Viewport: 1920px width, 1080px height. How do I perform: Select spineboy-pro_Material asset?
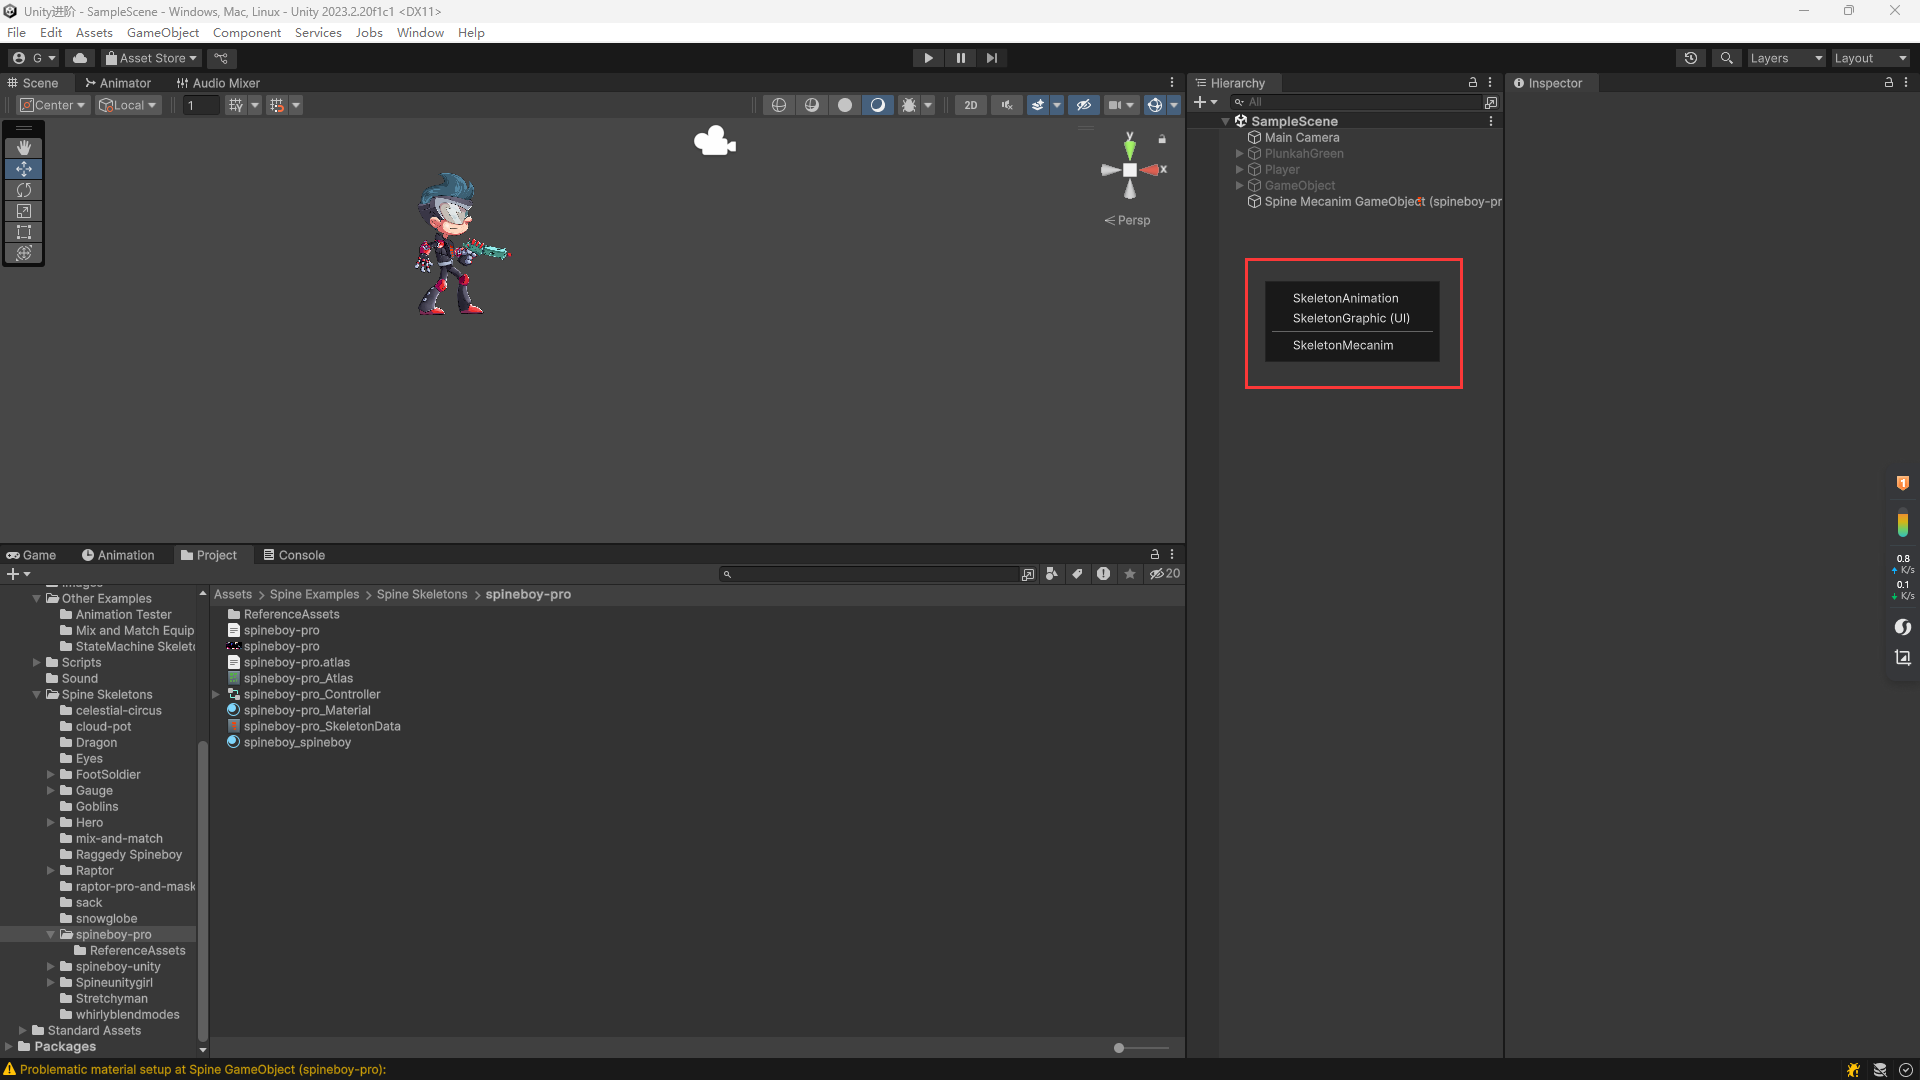(x=307, y=711)
